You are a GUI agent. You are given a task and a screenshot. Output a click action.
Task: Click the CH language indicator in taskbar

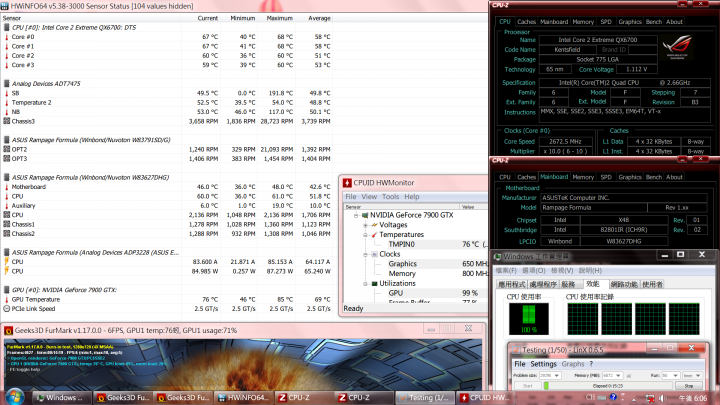[590, 398]
